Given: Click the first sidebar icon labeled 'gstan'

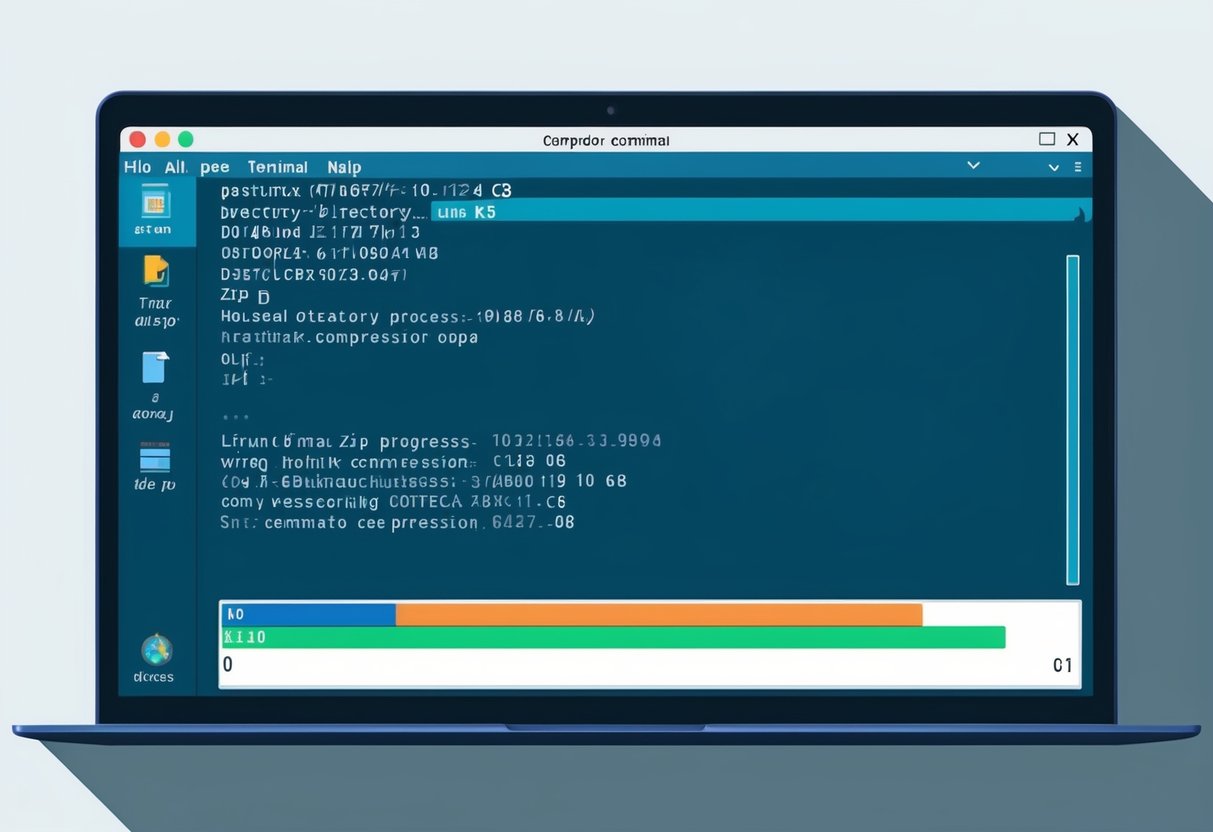Looking at the screenshot, I should pos(154,202).
